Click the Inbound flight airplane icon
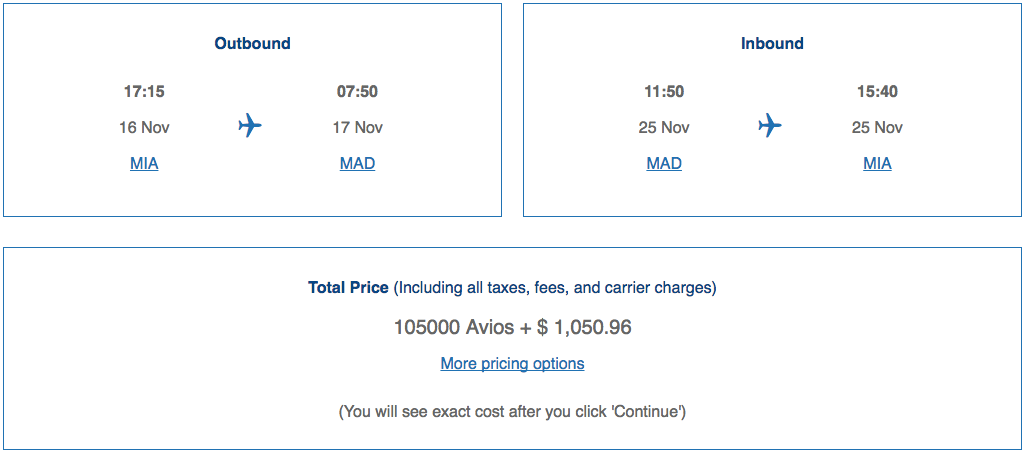This screenshot has height=454, width=1026. point(770,126)
